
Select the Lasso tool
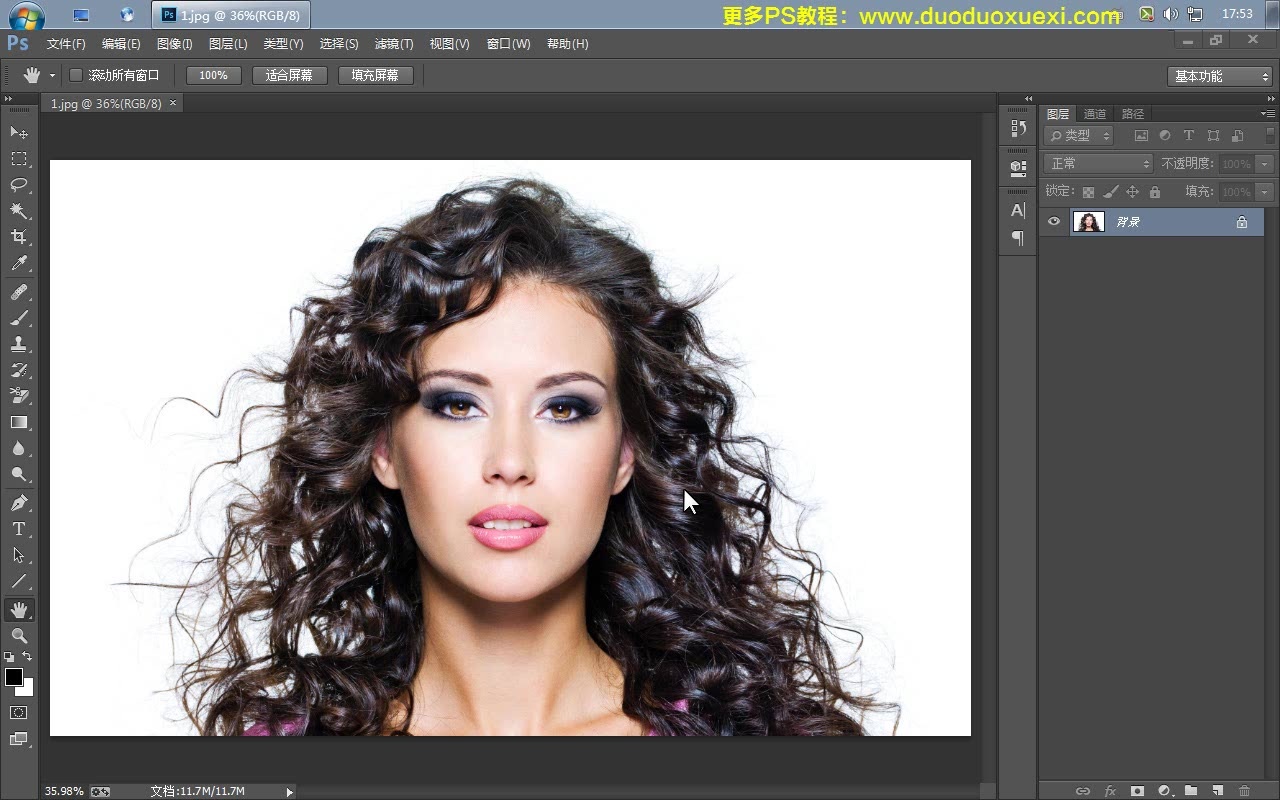pos(19,185)
